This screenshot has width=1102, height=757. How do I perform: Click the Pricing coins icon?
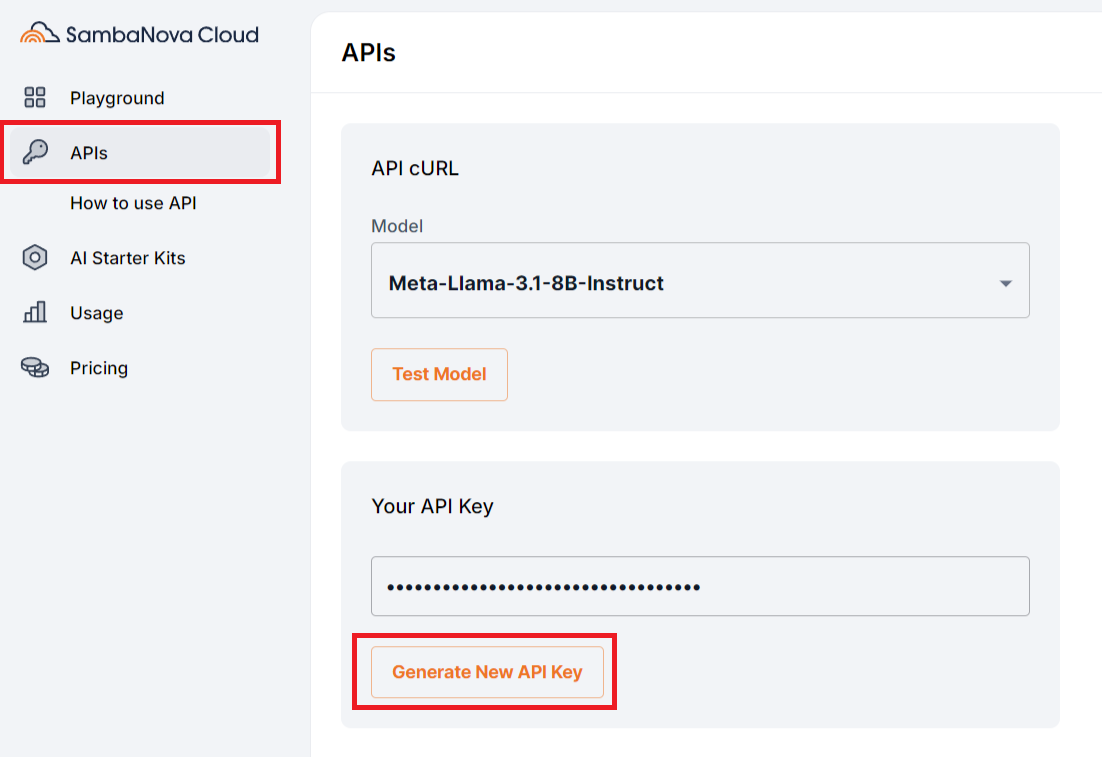pos(35,368)
